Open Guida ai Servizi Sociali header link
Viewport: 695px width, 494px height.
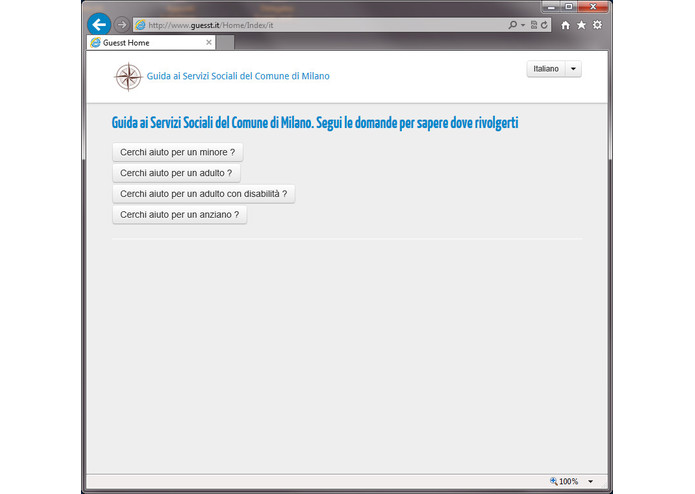[238, 76]
